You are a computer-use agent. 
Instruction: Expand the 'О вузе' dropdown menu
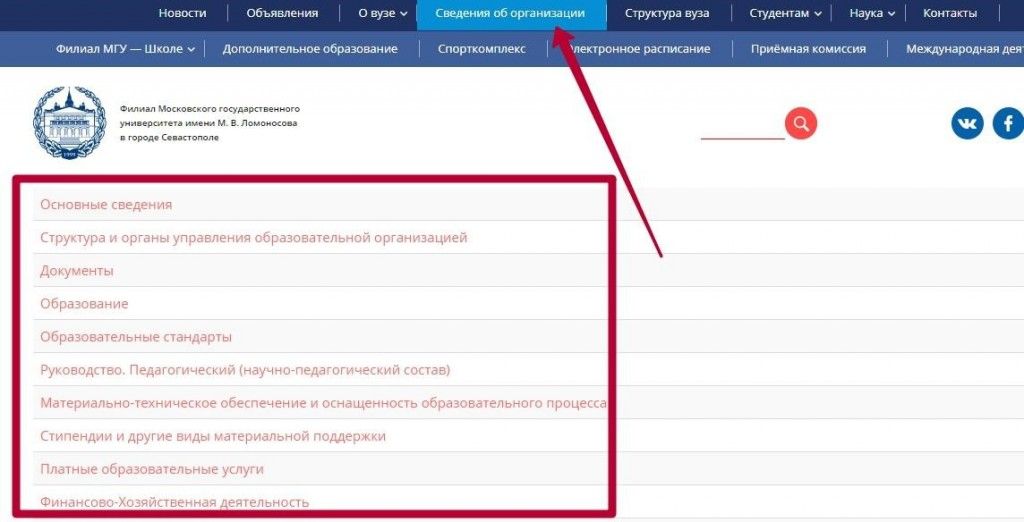click(x=383, y=14)
